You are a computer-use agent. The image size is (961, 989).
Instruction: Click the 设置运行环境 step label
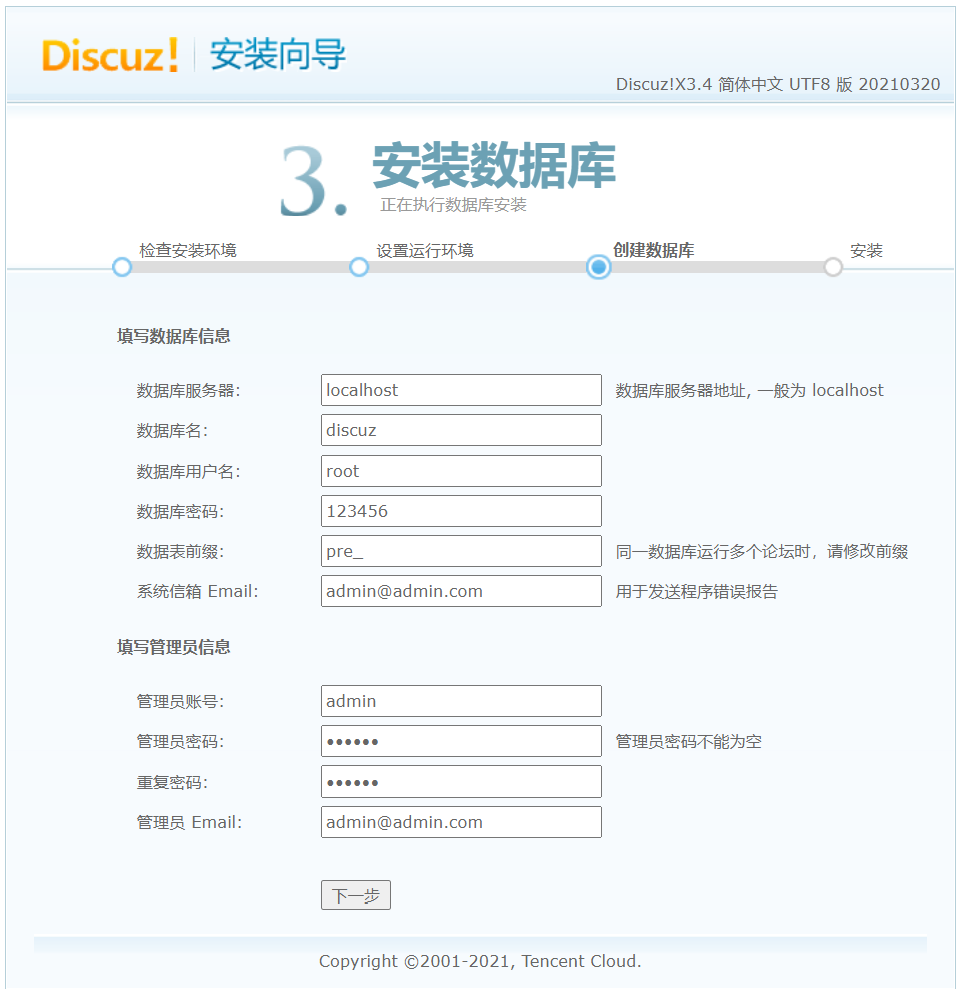[x=425, y=250]
